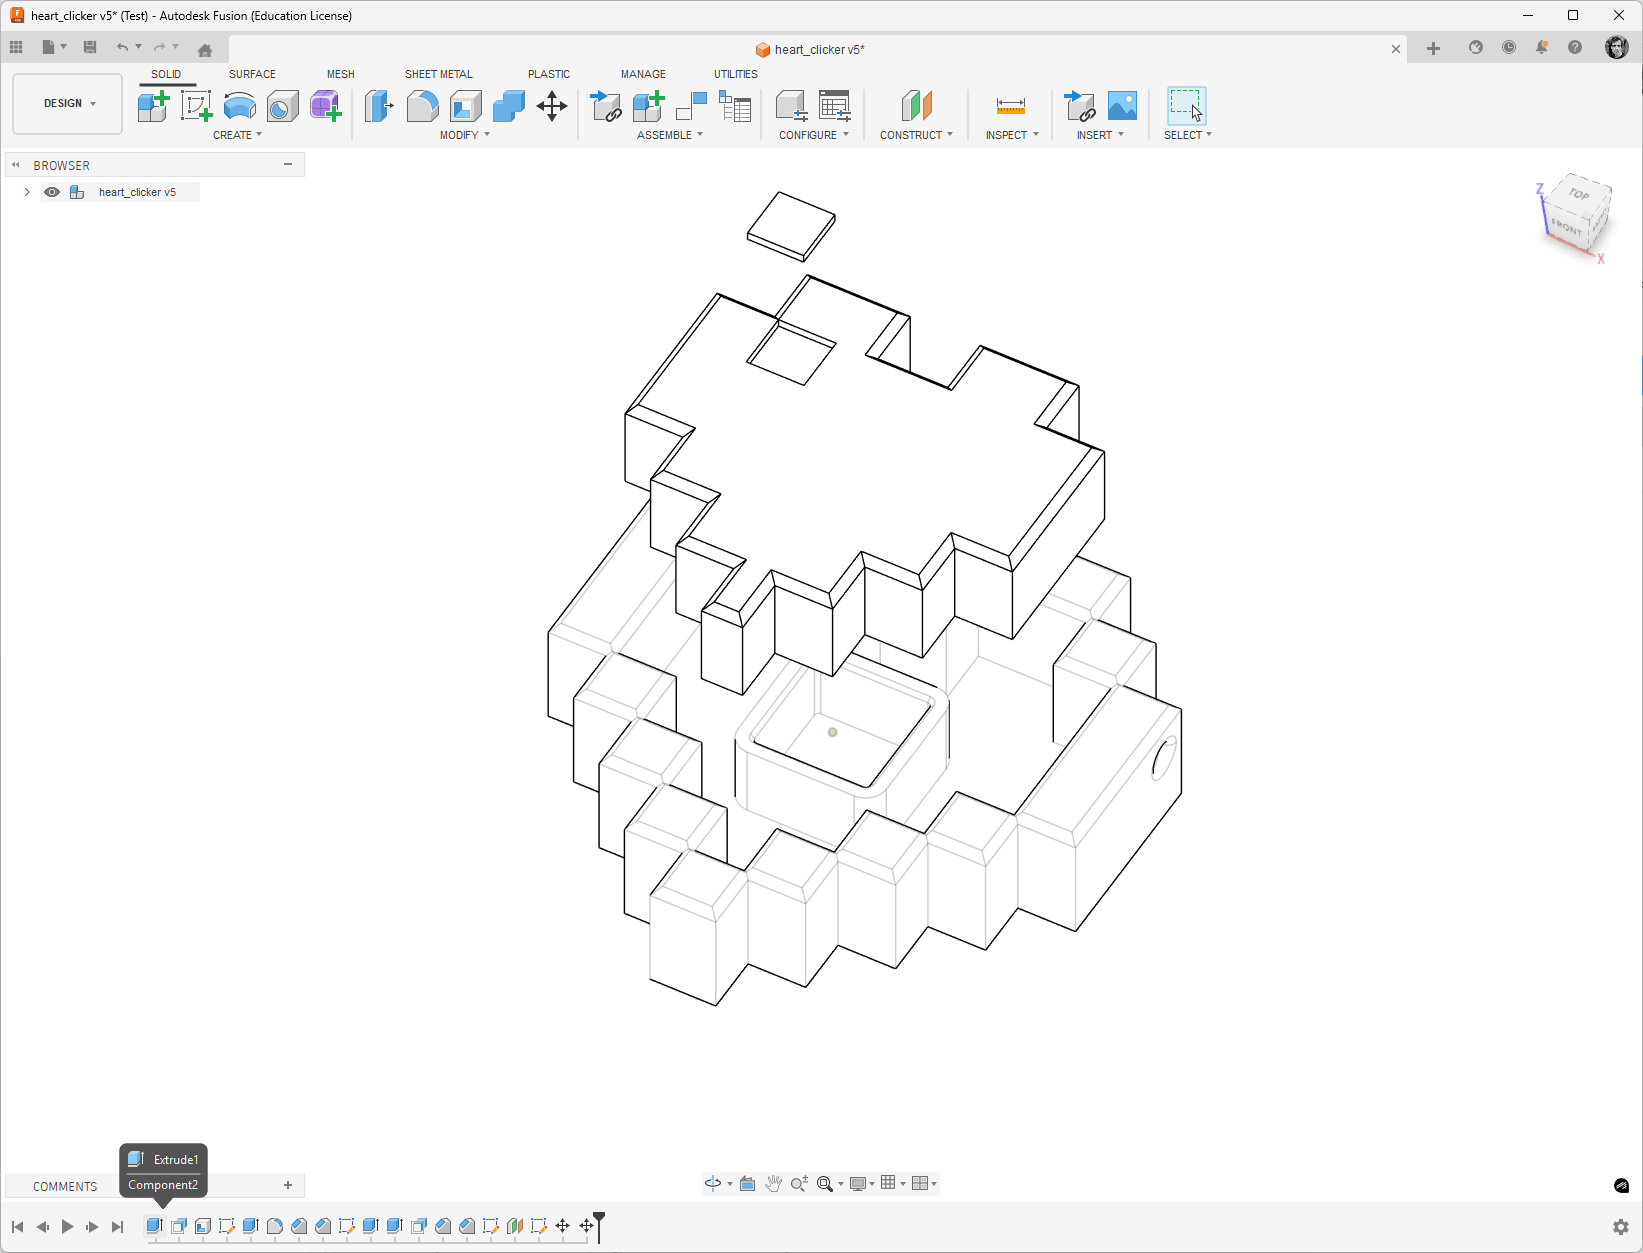Open the Data Panel grid icon
1643x1253 pixels.
16,47
